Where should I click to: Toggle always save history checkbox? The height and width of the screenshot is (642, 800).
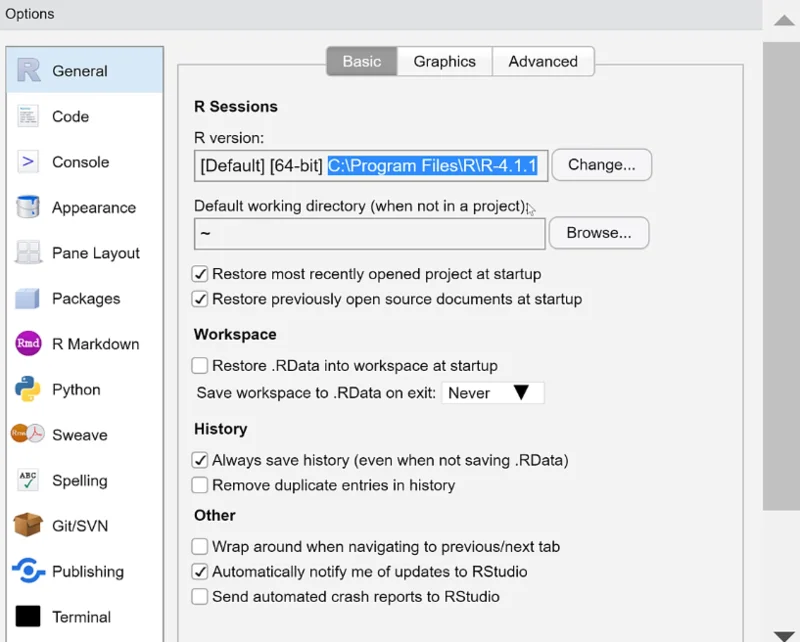(199, 460)
